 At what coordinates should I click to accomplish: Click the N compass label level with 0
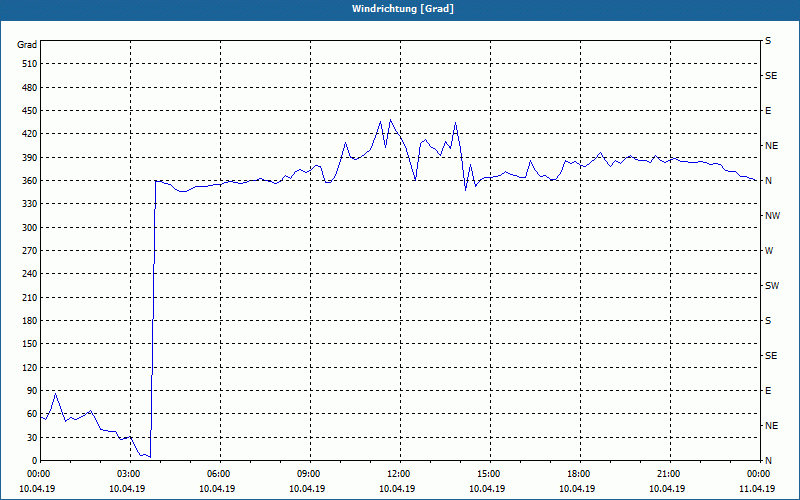tap(768, 461)
